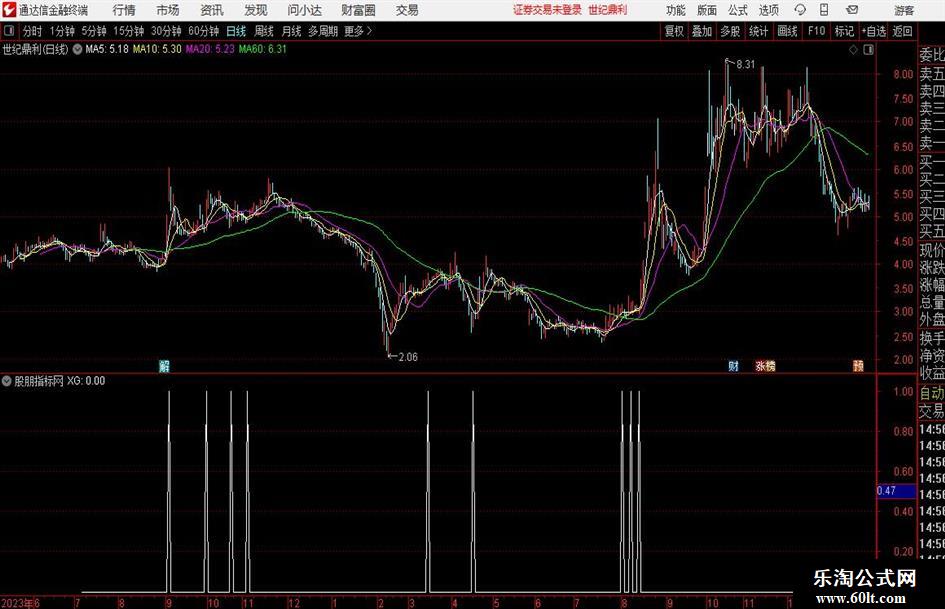This screenshot has height=609, width=945.
Task: Click the MA10: 5.30 value label
Action: click(157, 49)
